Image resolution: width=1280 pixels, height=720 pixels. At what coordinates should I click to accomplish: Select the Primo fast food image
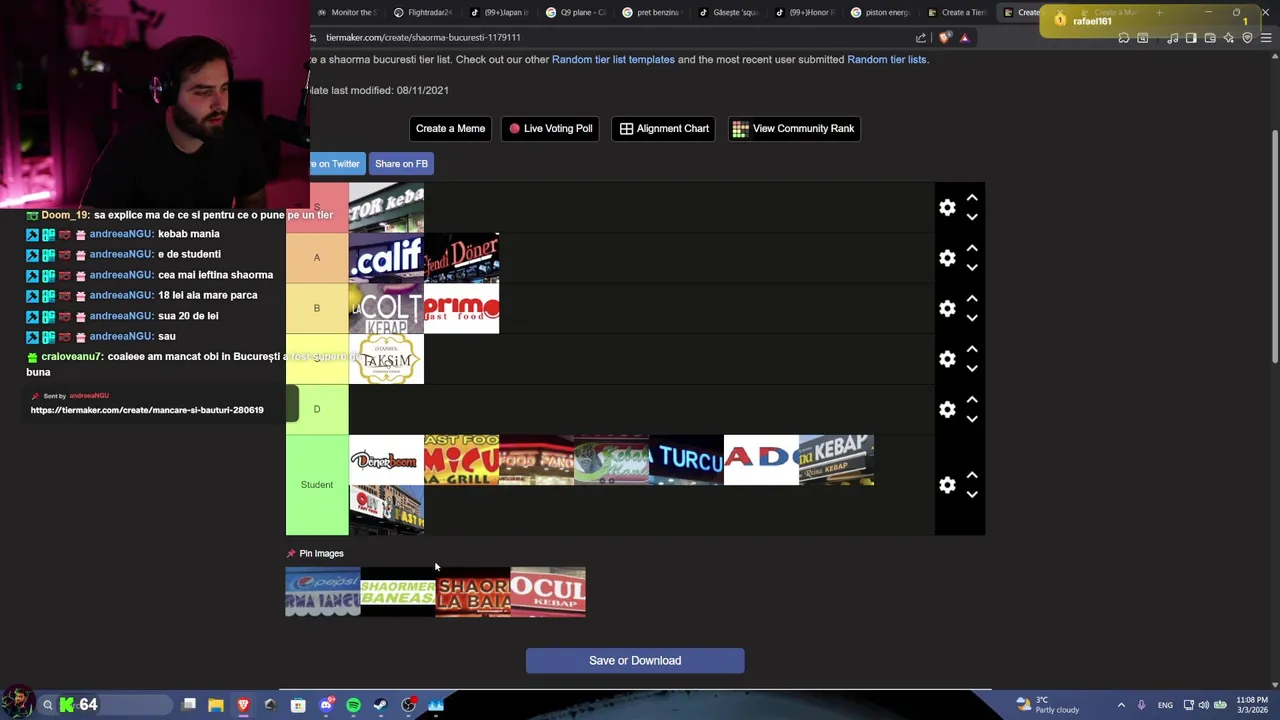[x=461, y=308]
